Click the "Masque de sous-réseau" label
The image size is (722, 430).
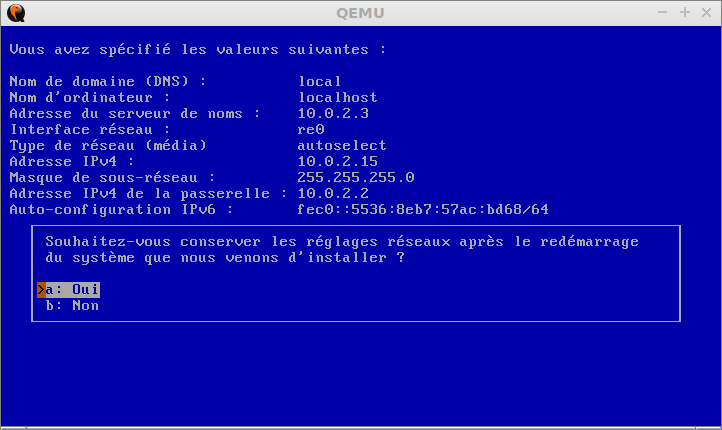pos(112,178)
